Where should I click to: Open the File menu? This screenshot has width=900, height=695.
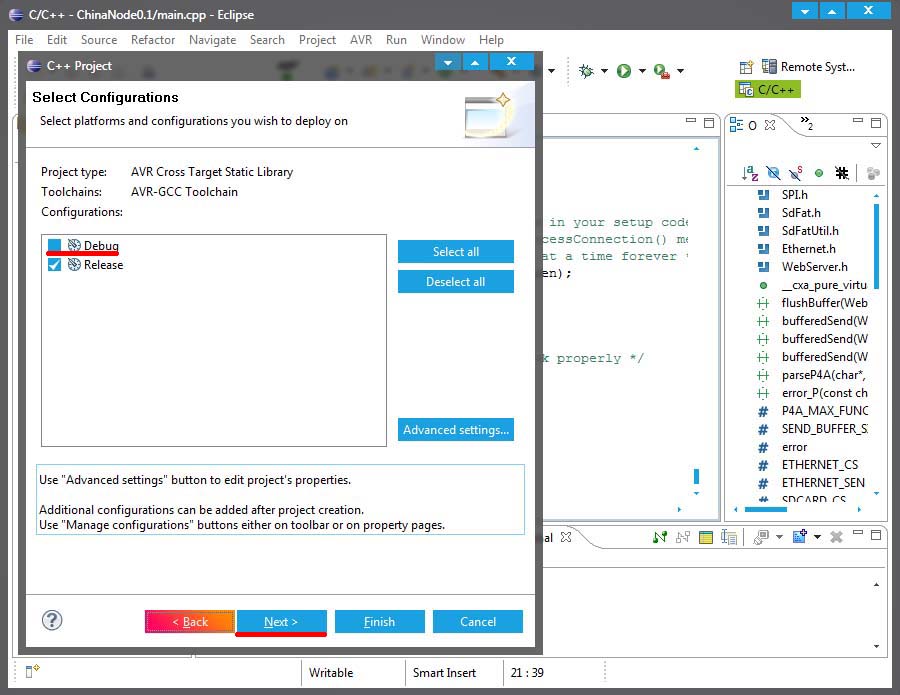(x=24, y=40)
